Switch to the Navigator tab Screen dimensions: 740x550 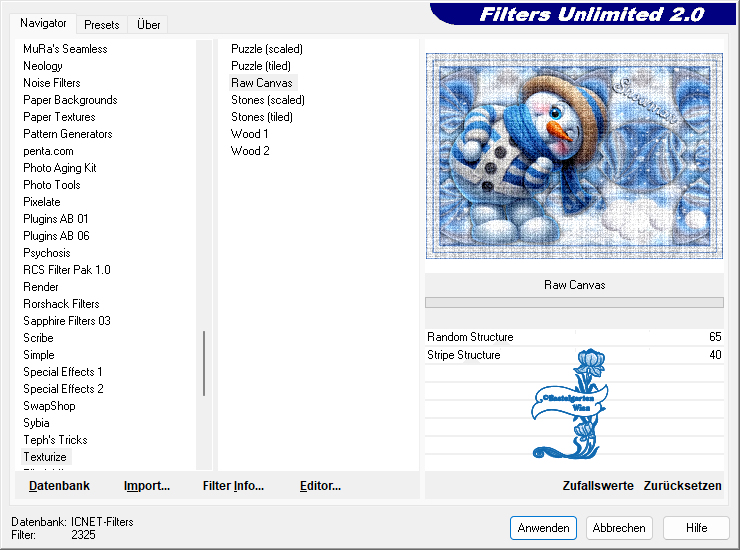coord(43,23)
